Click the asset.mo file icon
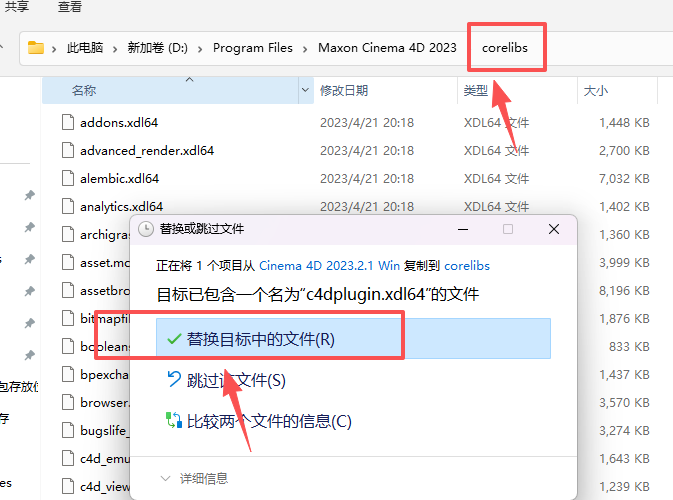 68,262
